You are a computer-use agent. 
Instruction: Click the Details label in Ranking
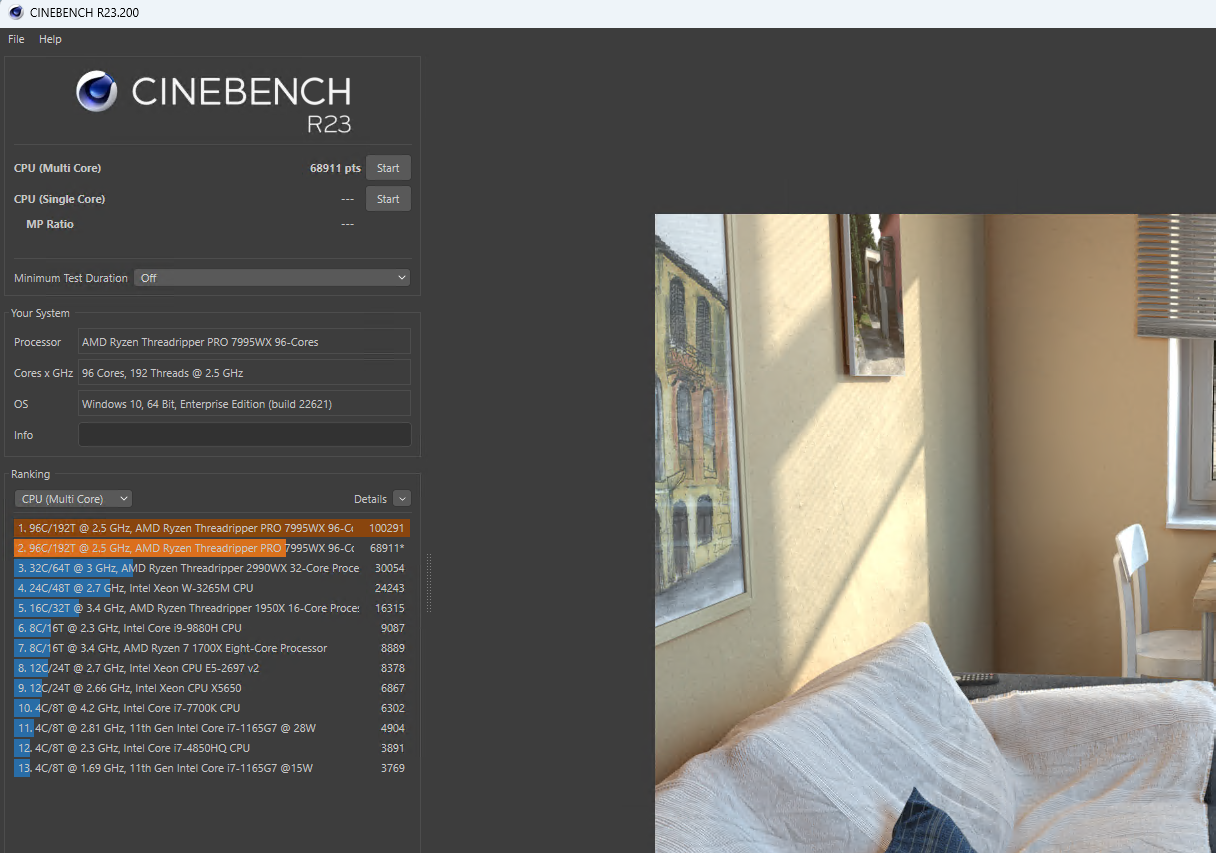tap(370, 499)
